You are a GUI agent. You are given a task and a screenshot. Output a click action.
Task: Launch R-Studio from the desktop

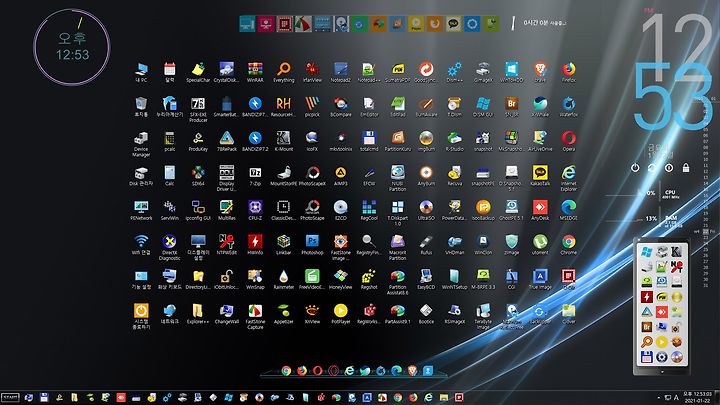pos(454,139)
